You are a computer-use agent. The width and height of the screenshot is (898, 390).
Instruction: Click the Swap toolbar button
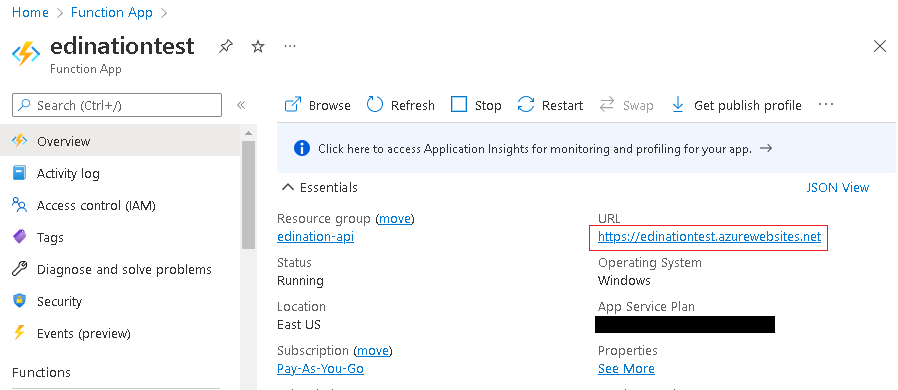point(626,105)
